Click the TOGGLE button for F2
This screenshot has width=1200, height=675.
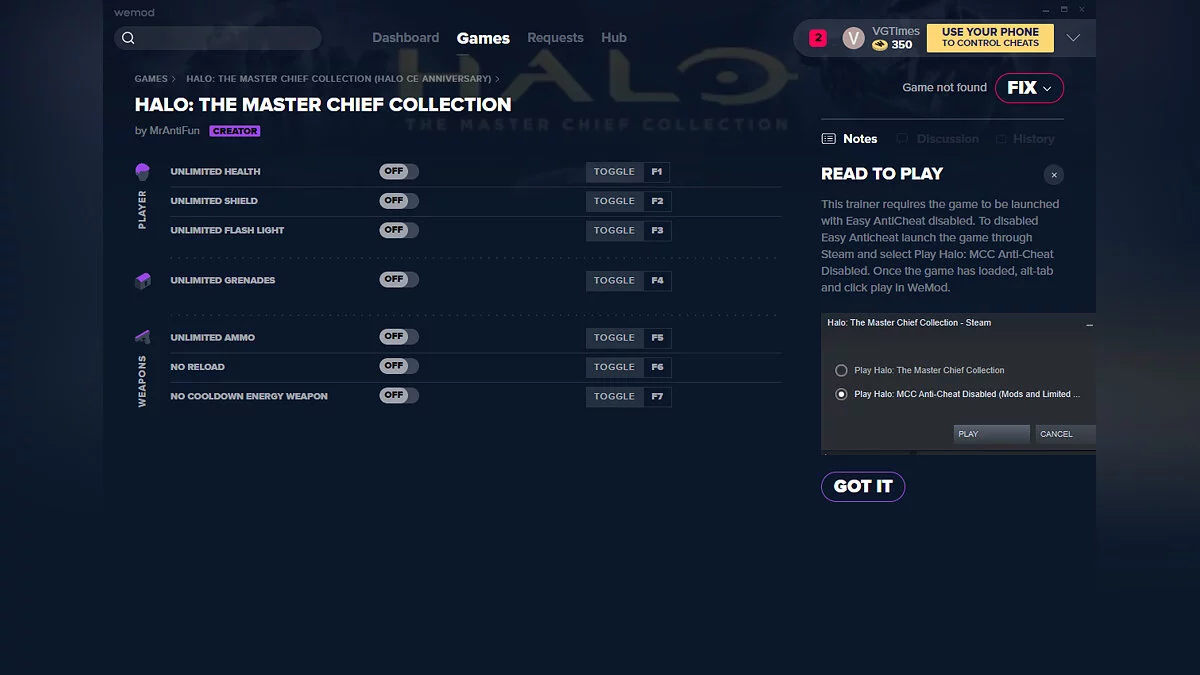(614, 201)
